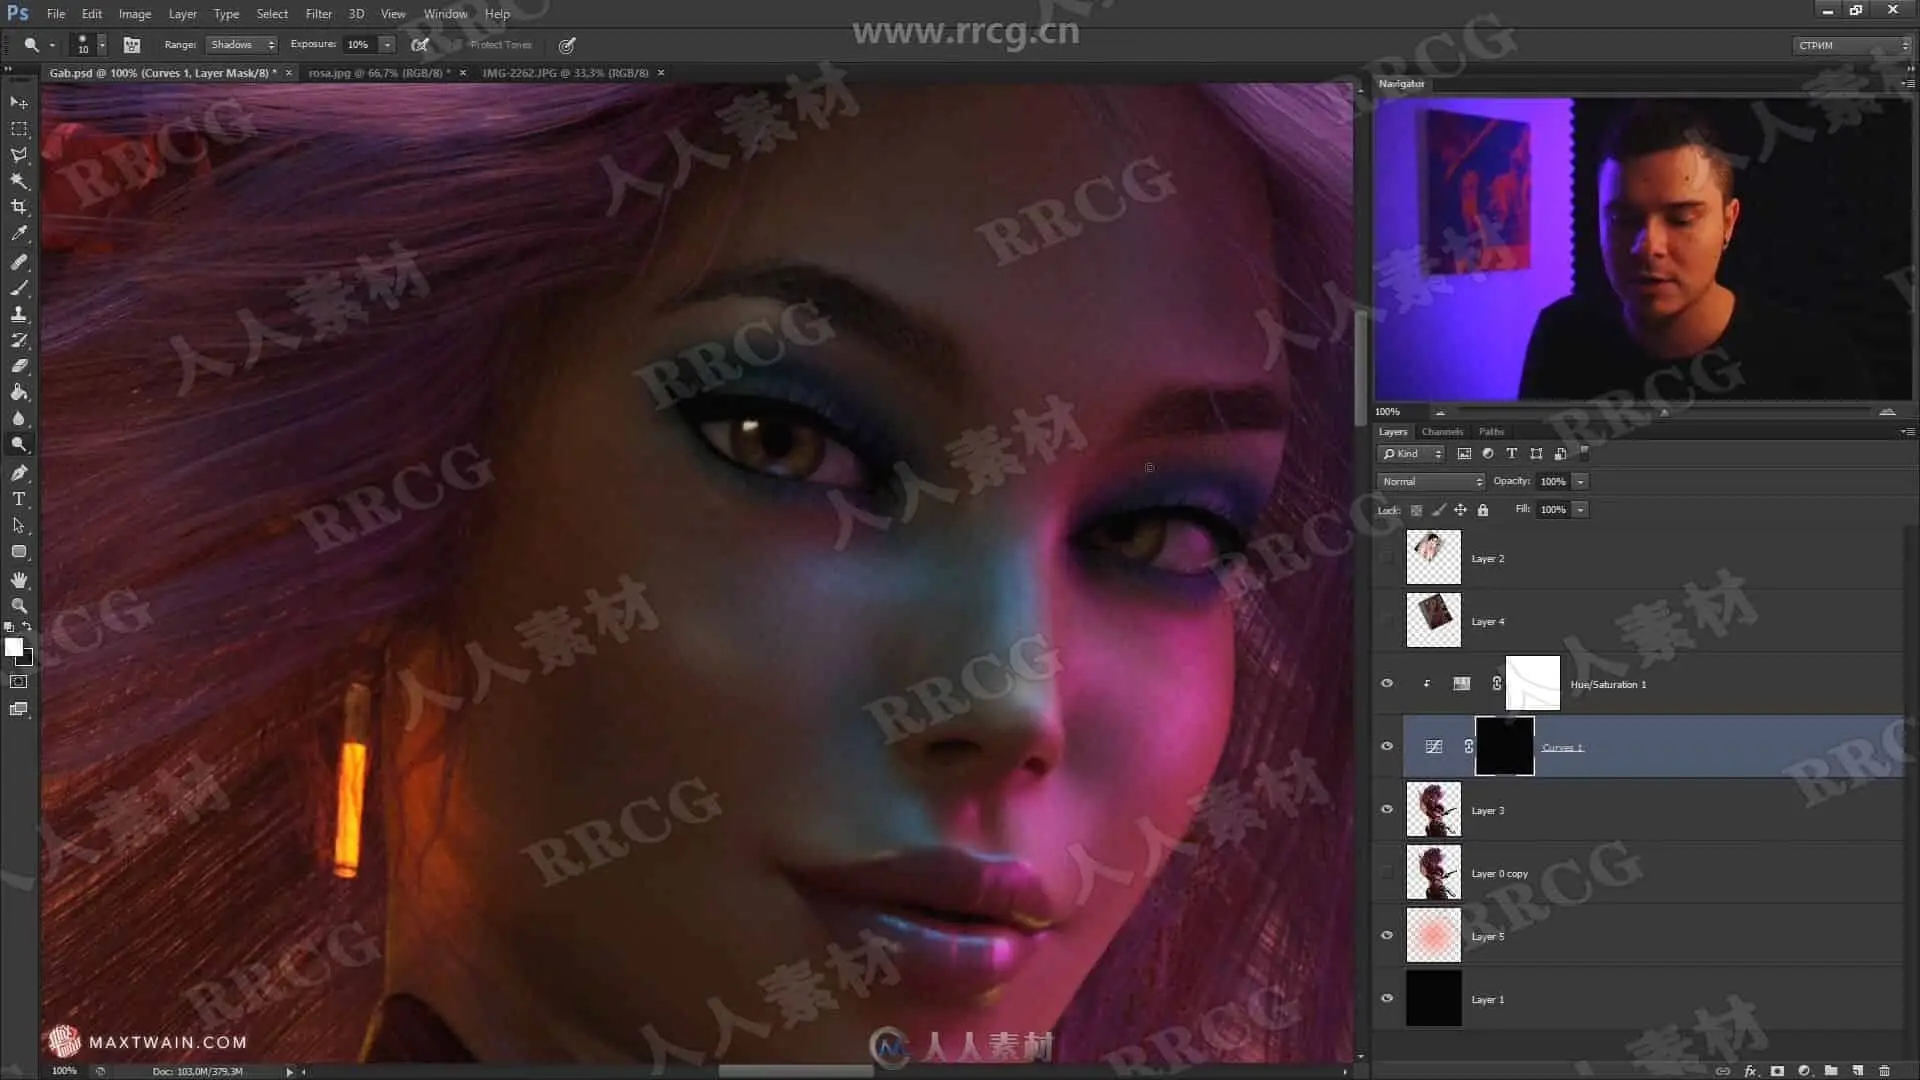This screenshot has height=1080, width=1920.
Task: Show Layer 4 visibility
Action: click(x=1387, y=621)
